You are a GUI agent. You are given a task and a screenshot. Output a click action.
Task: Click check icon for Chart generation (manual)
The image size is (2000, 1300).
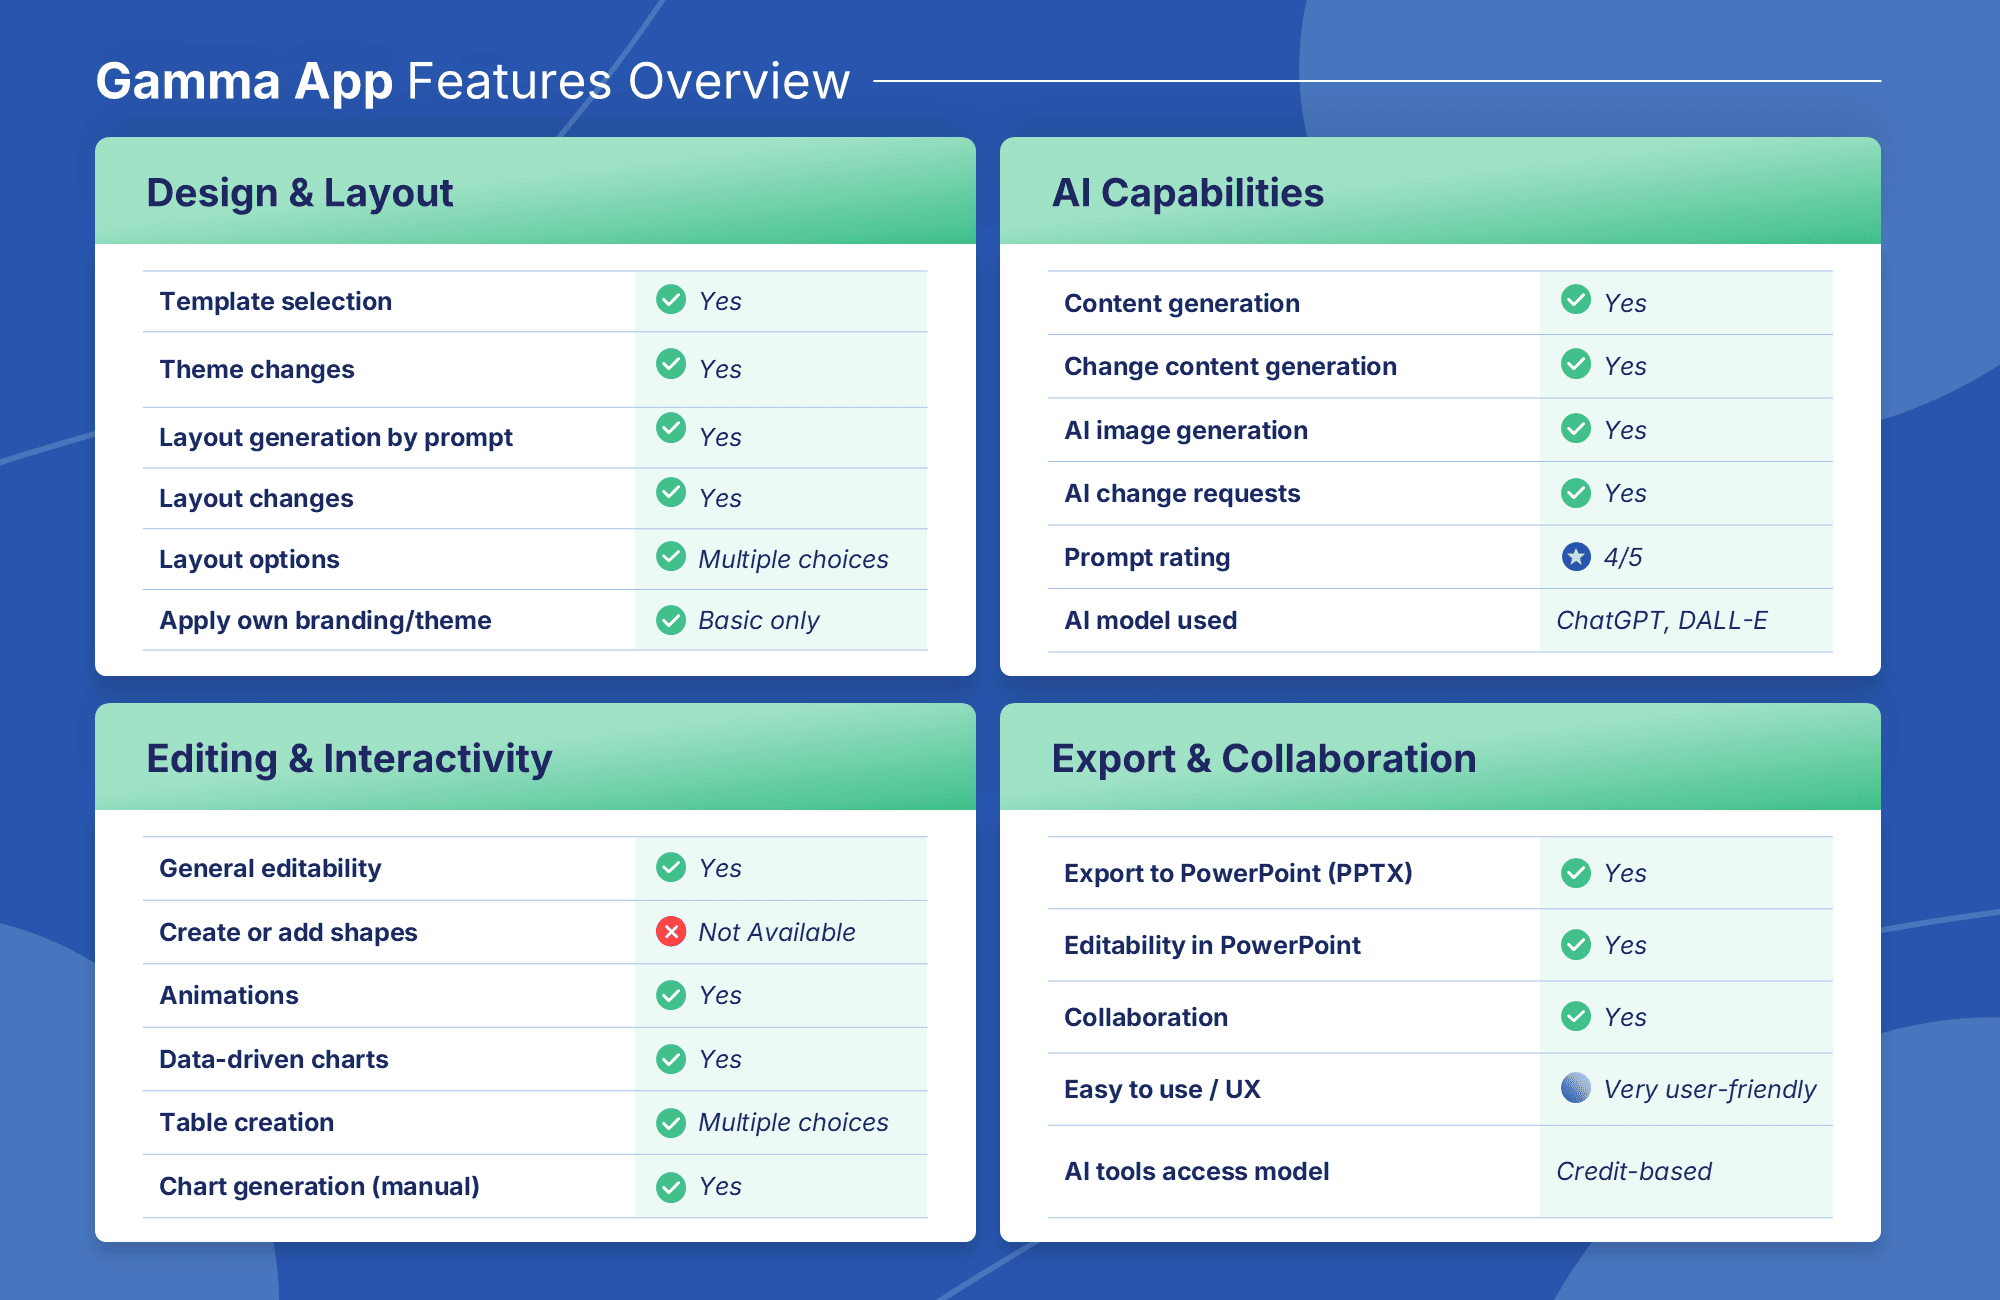click(x=671, y=1187)
